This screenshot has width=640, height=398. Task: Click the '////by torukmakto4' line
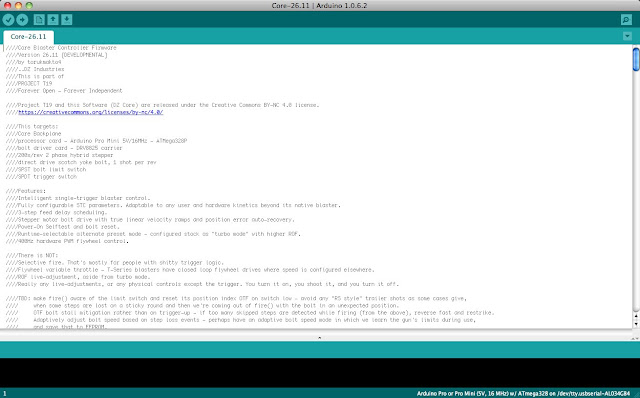pyautogui.click(x=33, y=62)
